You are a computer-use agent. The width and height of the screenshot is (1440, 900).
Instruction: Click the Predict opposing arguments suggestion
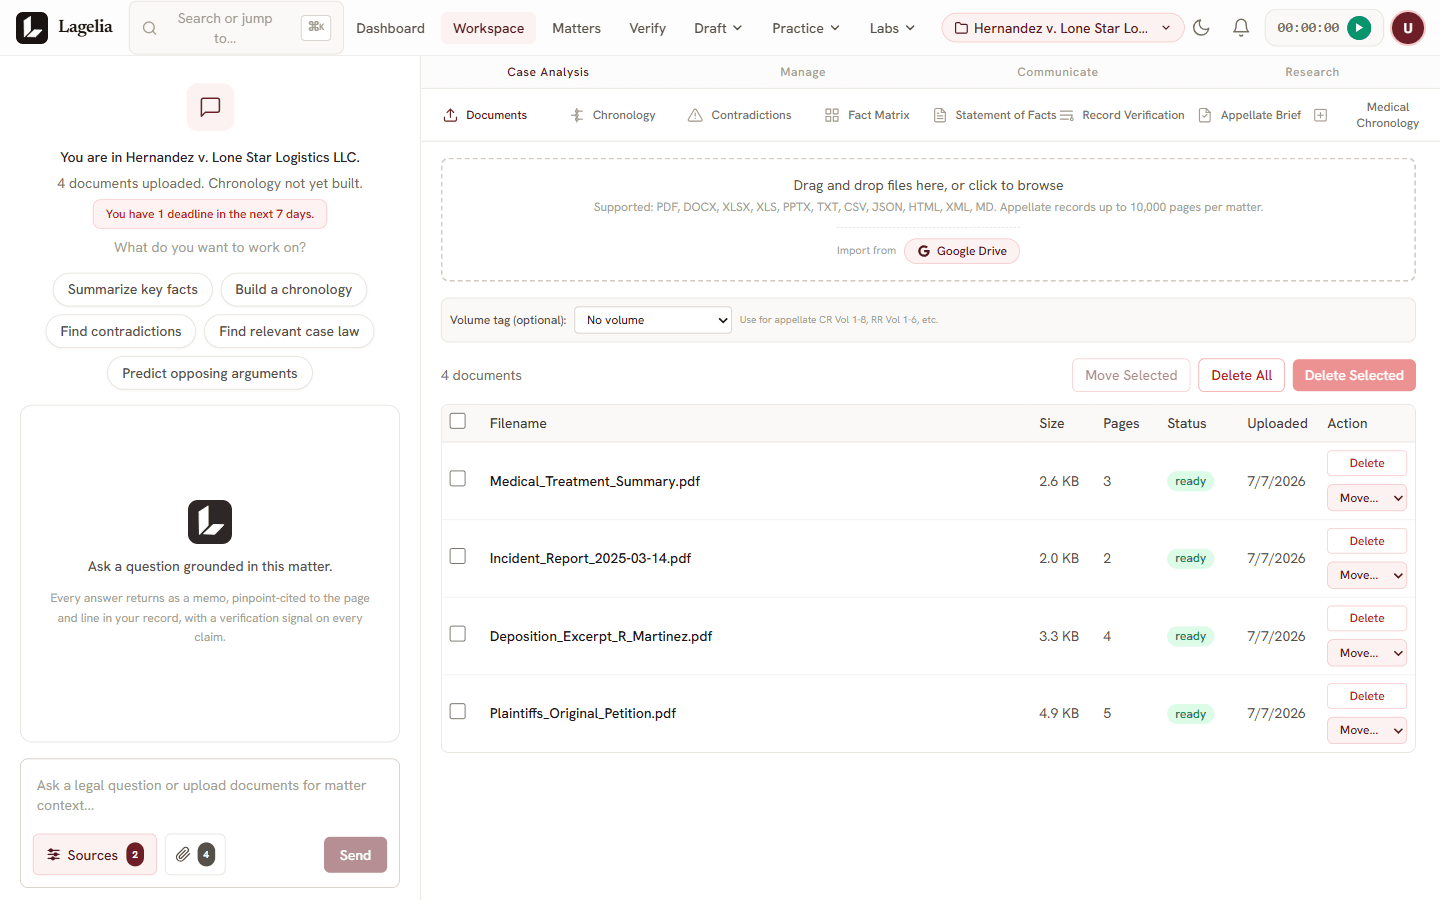pyautogui.click(x=210, y=374)
